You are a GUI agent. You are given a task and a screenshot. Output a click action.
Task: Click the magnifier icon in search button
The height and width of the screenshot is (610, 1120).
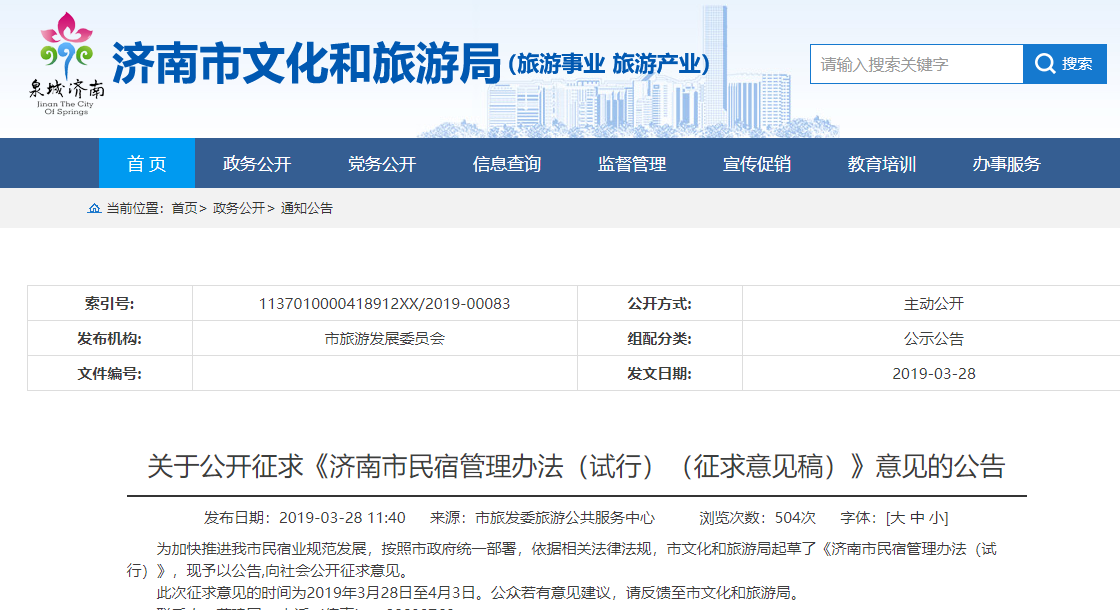(1045, 64)
